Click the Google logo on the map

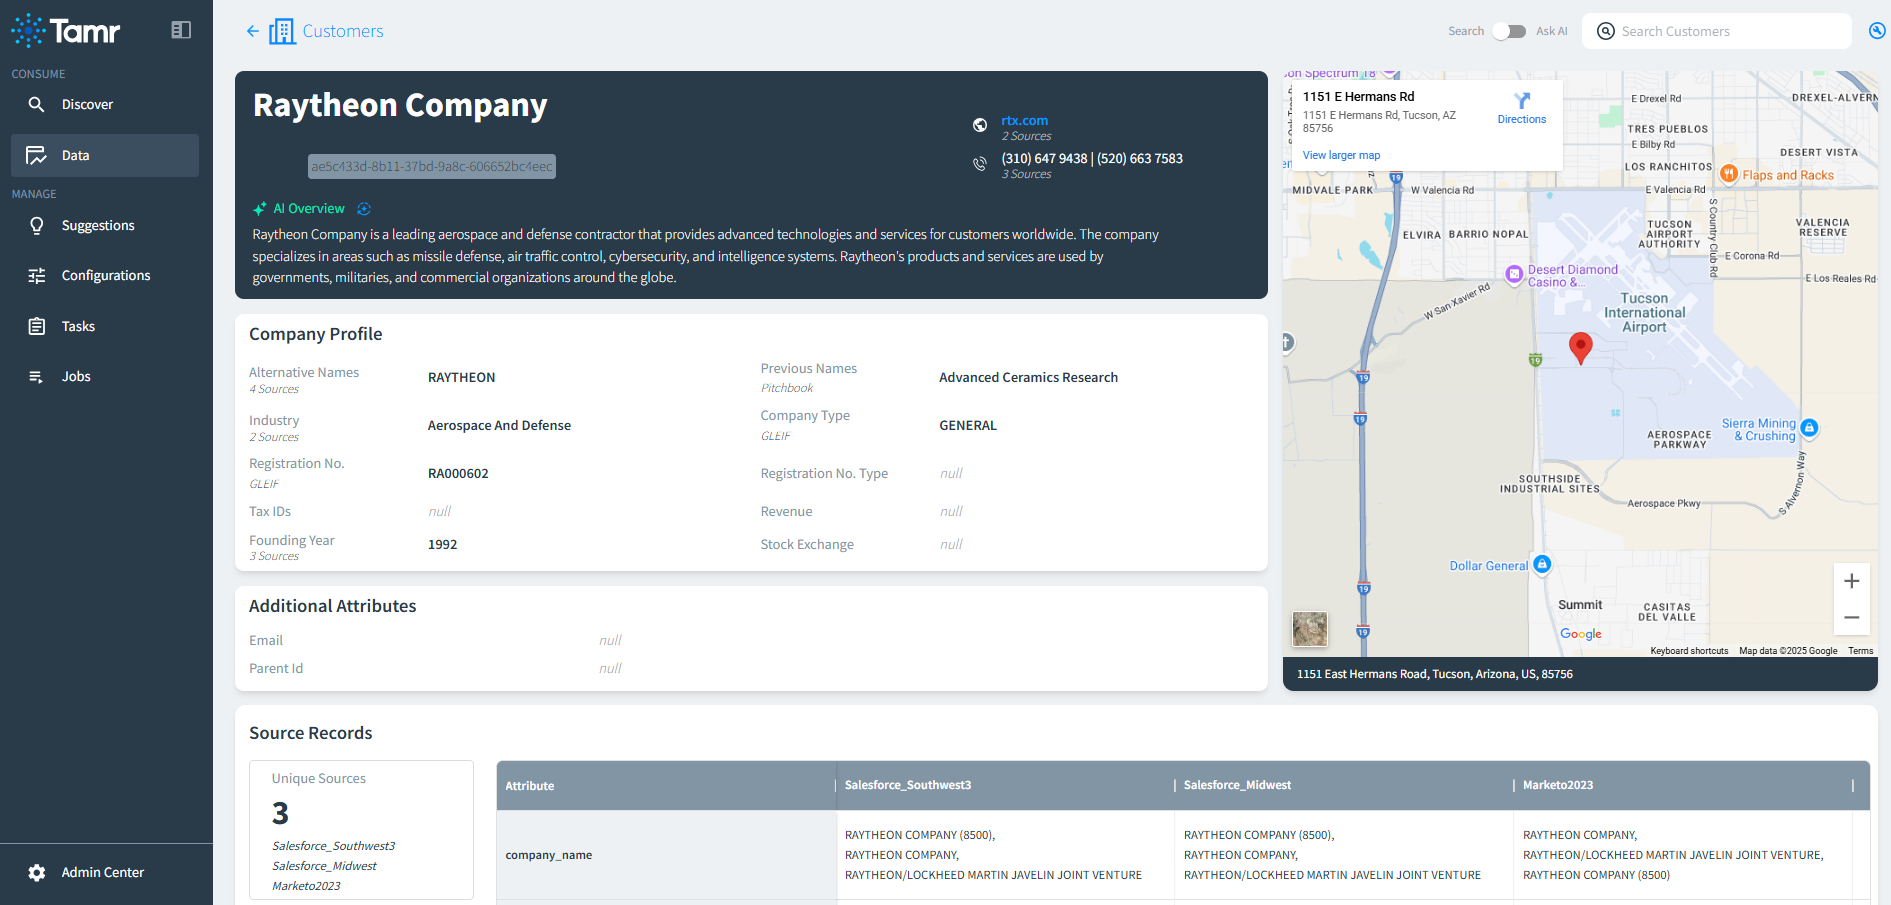(x=1581, y=634)
